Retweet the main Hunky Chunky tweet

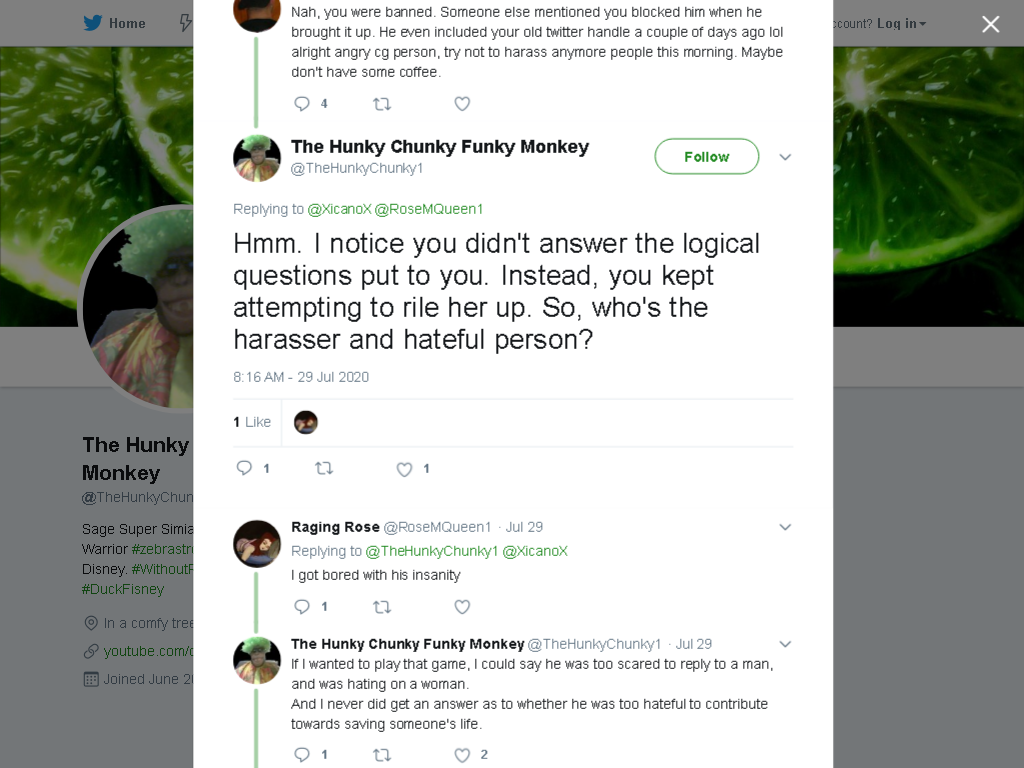click(324, 468)
